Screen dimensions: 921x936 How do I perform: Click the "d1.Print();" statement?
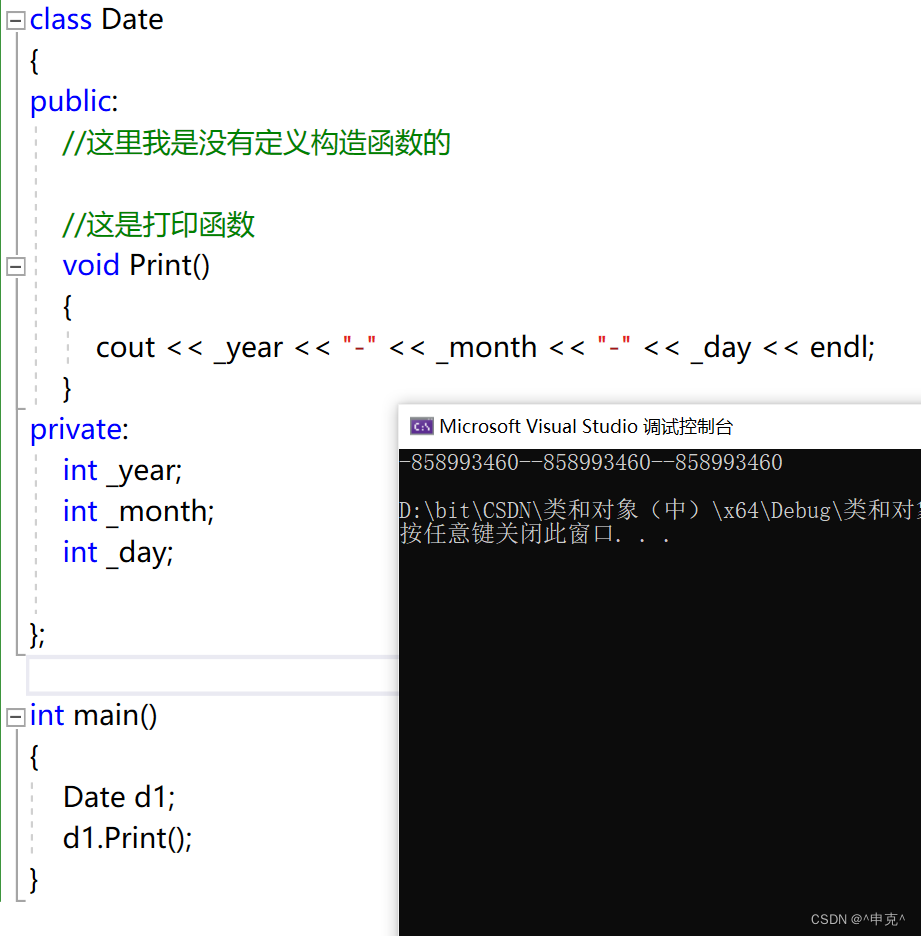pyautogui.click(x=128, y=839)
